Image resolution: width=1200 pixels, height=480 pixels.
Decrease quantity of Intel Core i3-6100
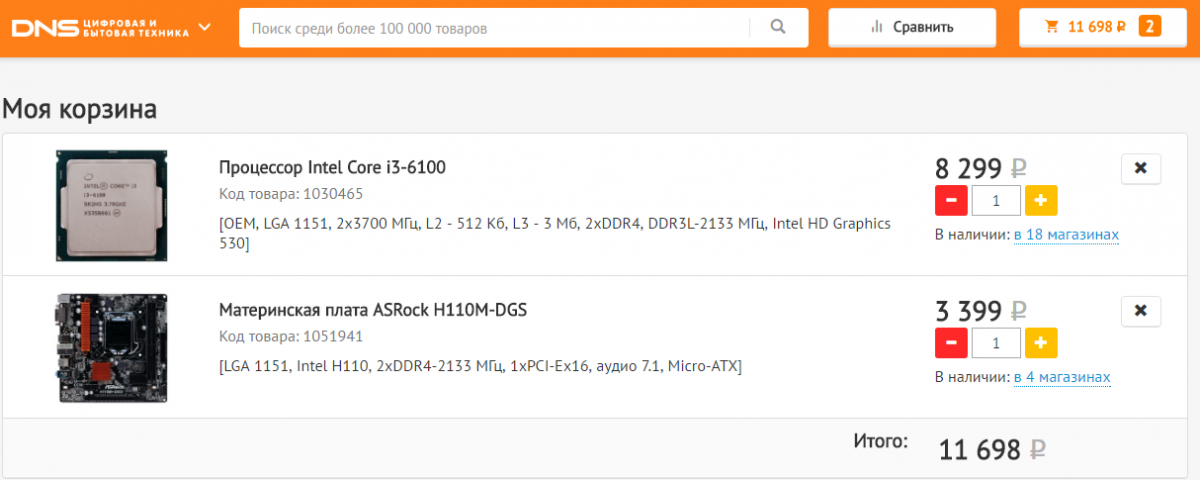pos(950,200)
